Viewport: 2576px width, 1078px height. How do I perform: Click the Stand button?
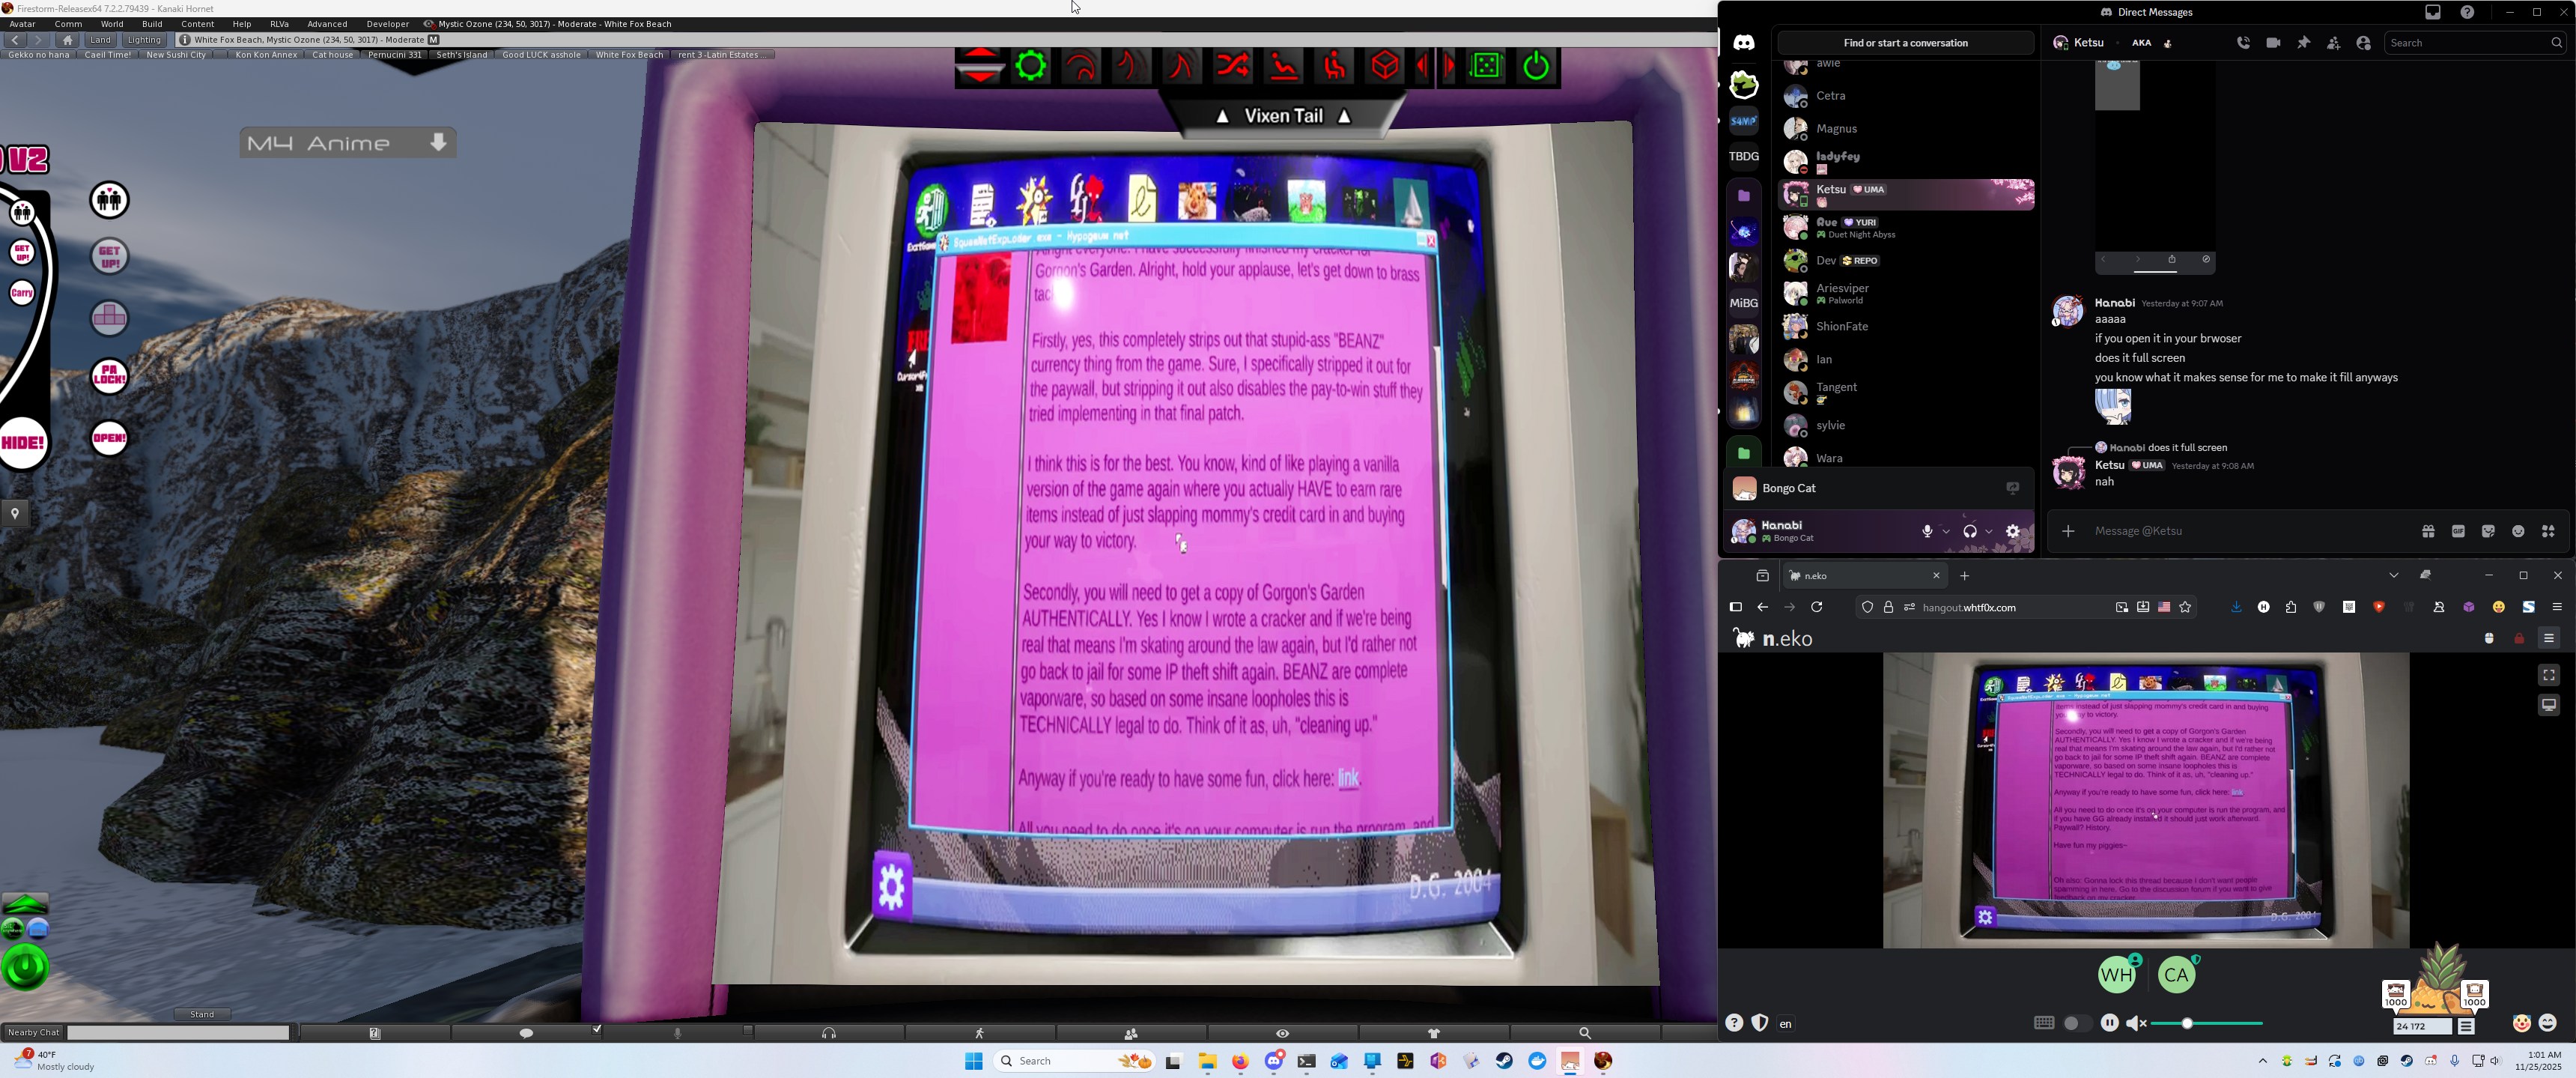coord(202,1014)
